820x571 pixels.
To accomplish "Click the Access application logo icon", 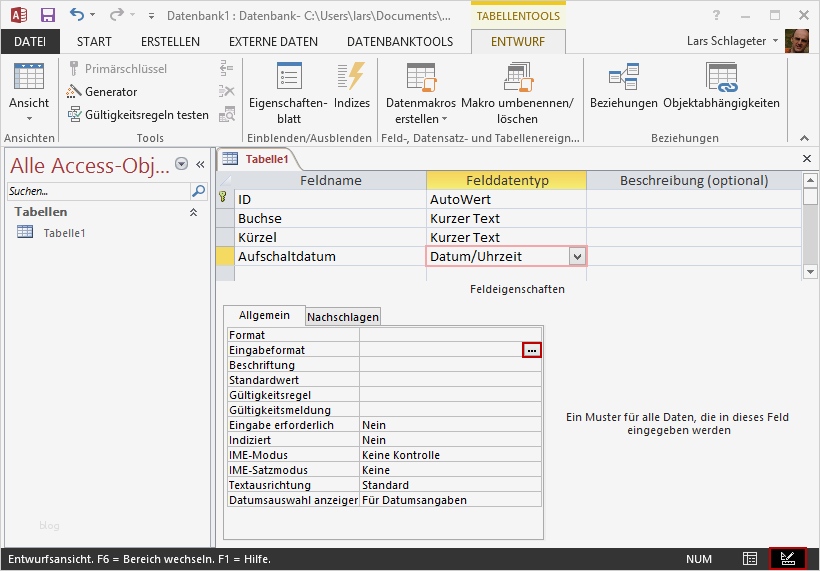I will pyautogui.click(x=19, y=15).
